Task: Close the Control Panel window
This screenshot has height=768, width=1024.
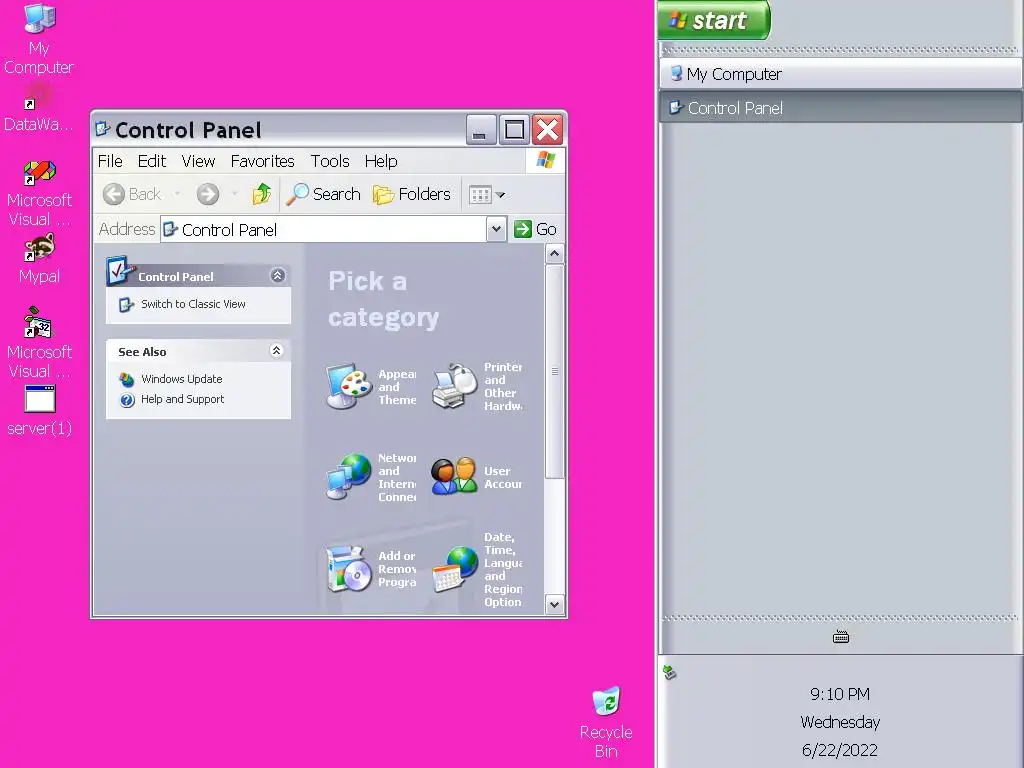Action: point(547,129)
